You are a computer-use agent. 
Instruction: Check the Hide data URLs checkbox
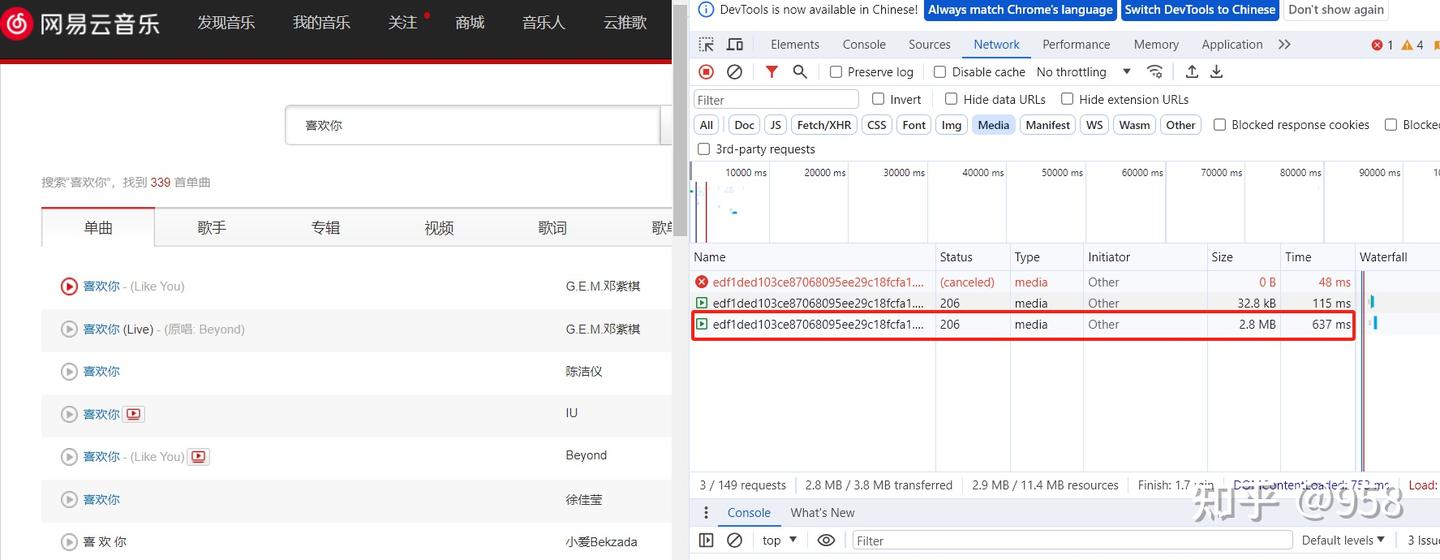(x=952, y=99)
